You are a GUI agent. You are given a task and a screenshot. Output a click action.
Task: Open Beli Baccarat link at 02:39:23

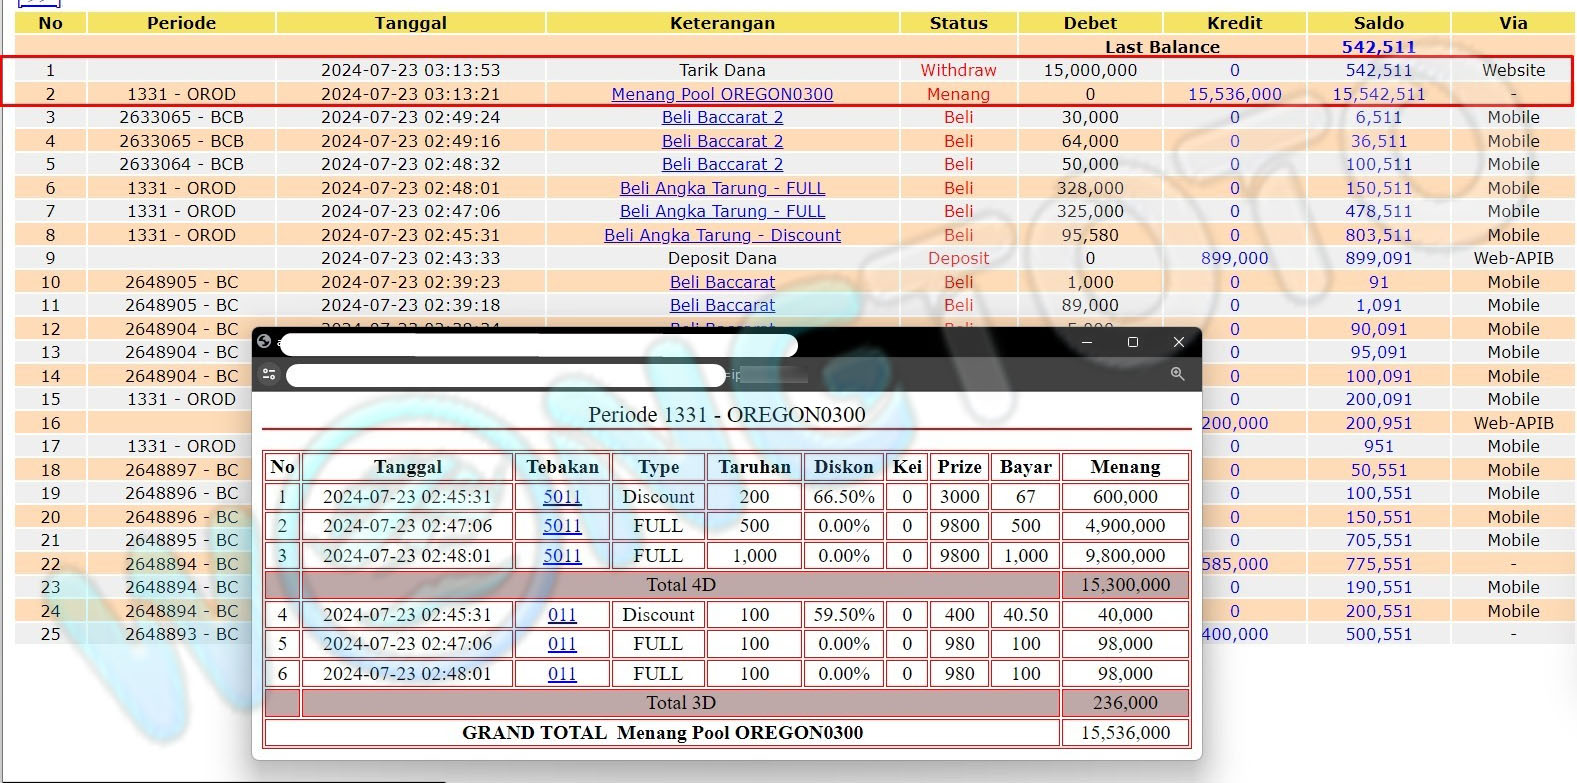722,282
